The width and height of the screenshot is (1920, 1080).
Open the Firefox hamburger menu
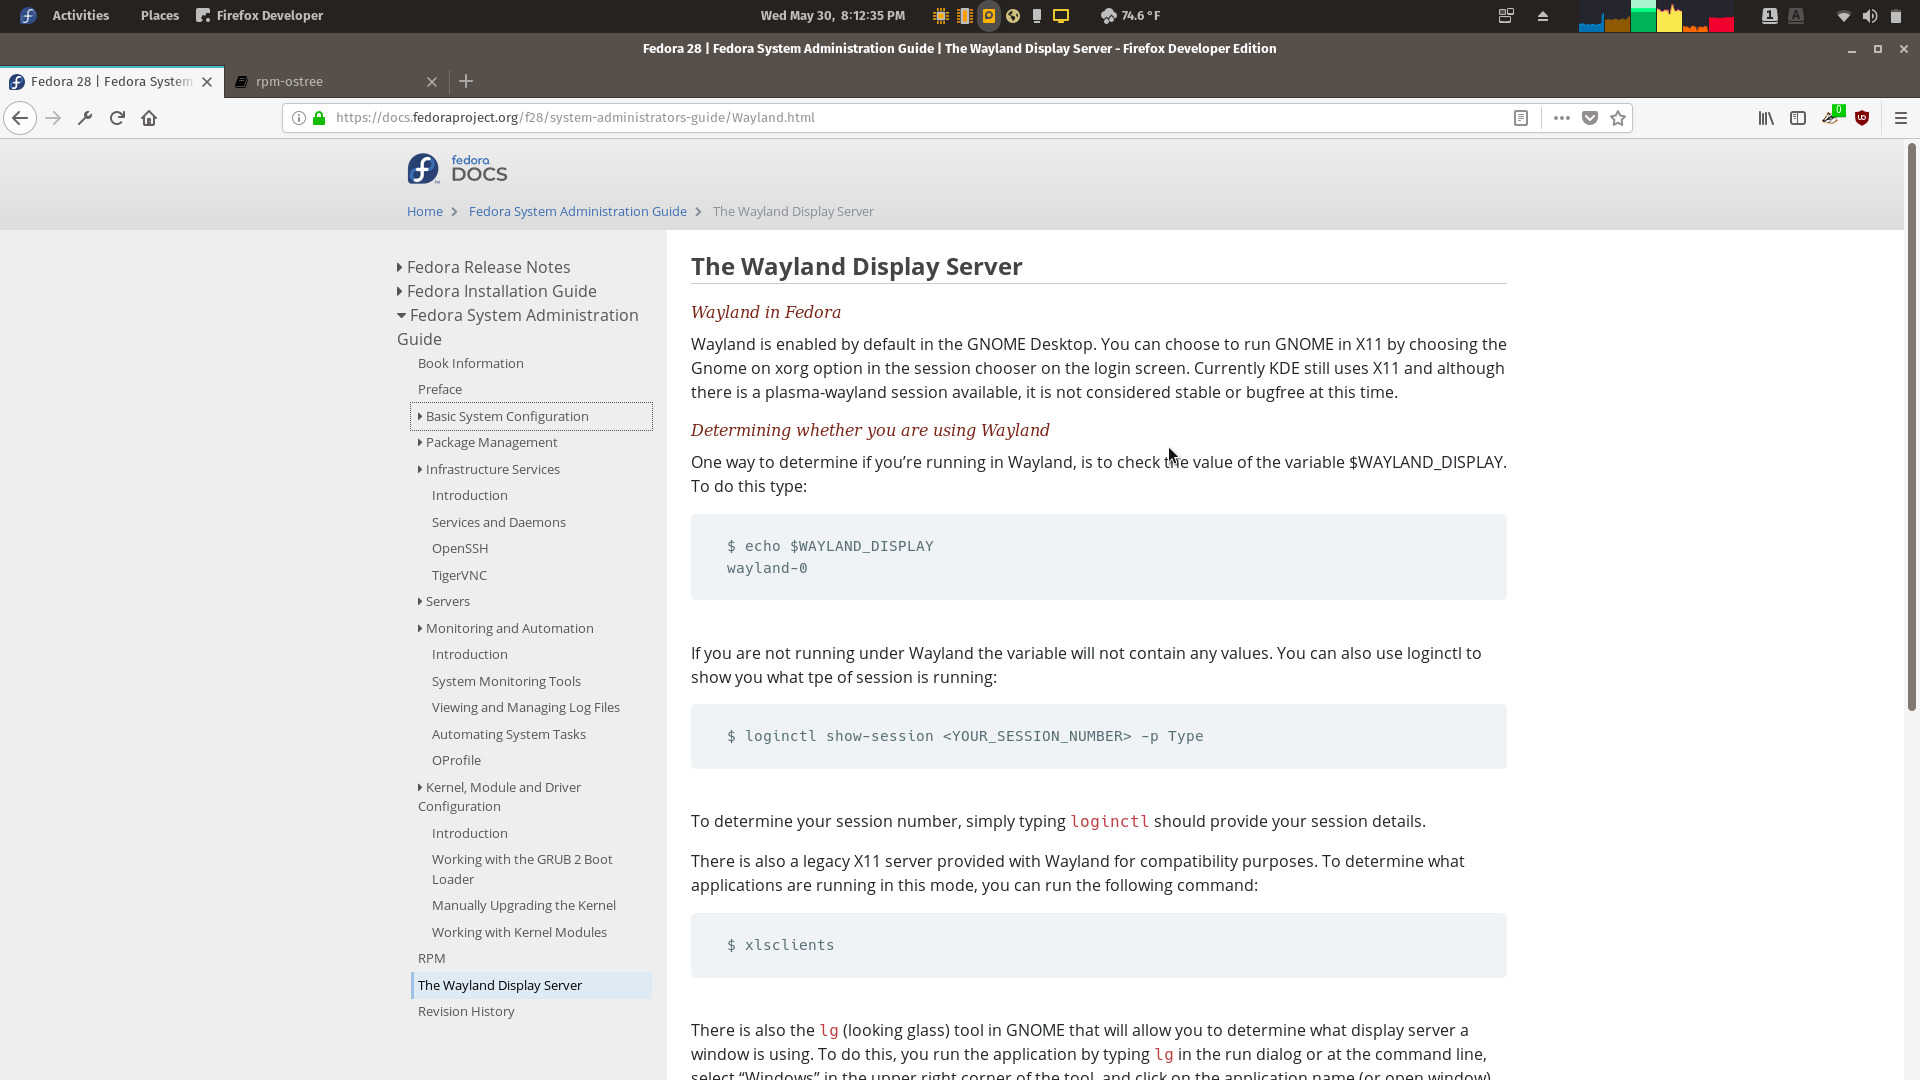(1901, 118)
